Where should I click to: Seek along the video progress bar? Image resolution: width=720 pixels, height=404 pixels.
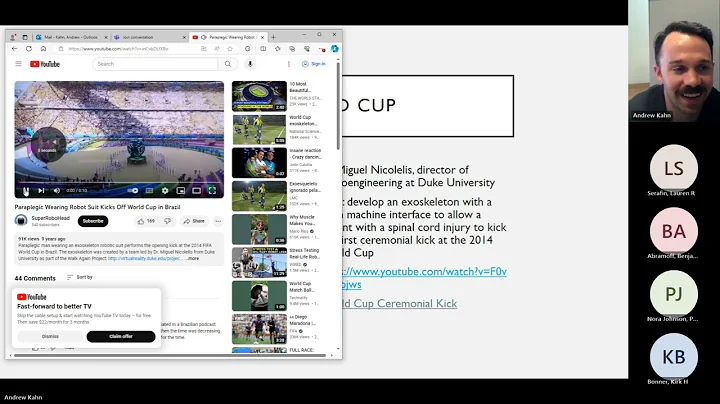click(x=119, y=183)
